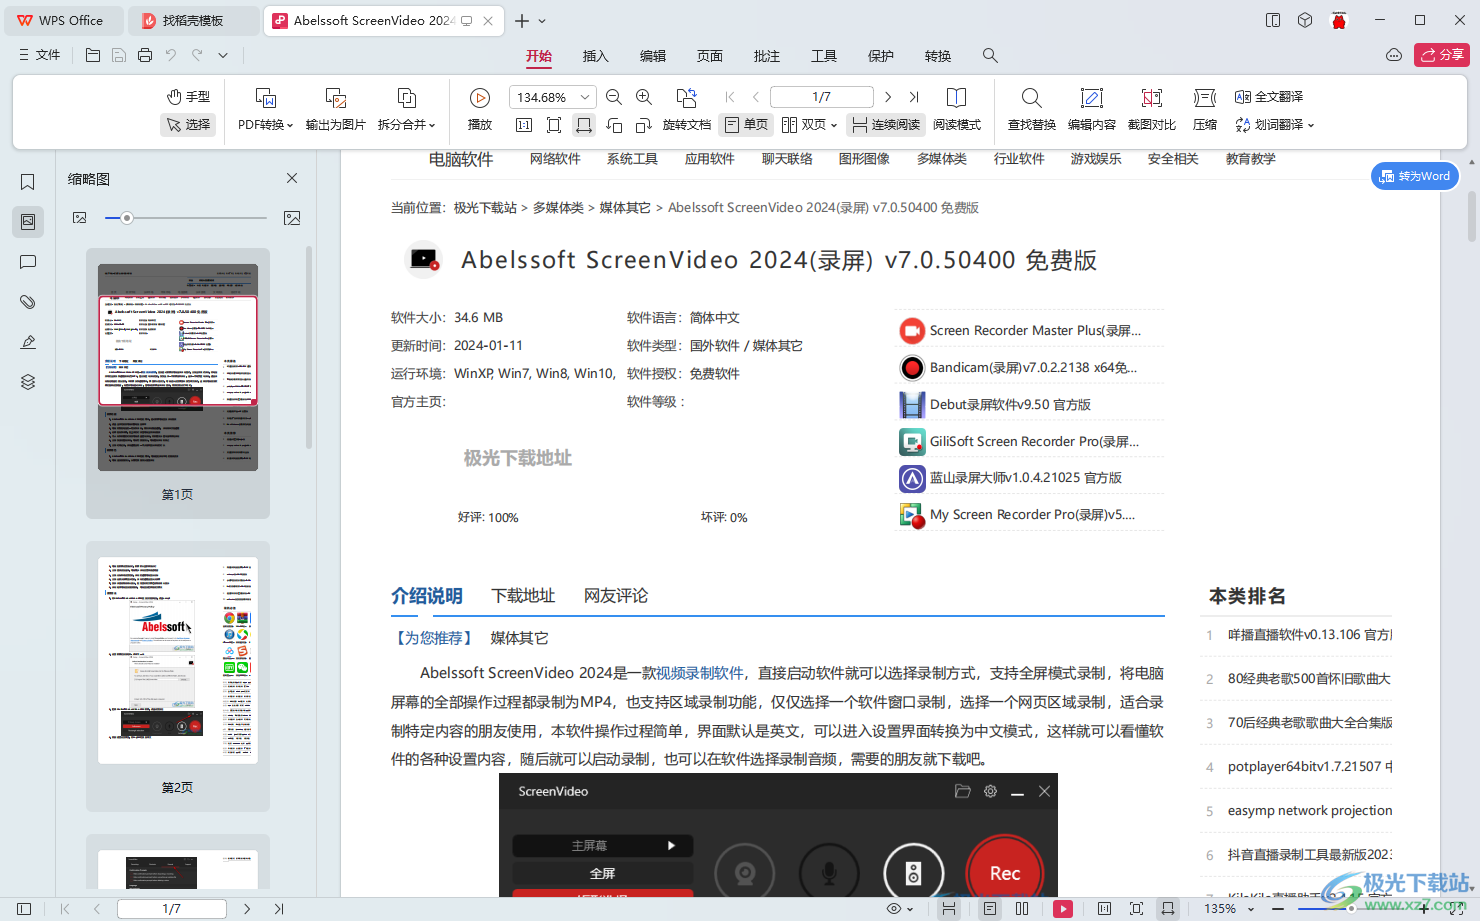Click the fit page icon in the toolbar
The image size is (1480, 921).
(x=554, y=125)
